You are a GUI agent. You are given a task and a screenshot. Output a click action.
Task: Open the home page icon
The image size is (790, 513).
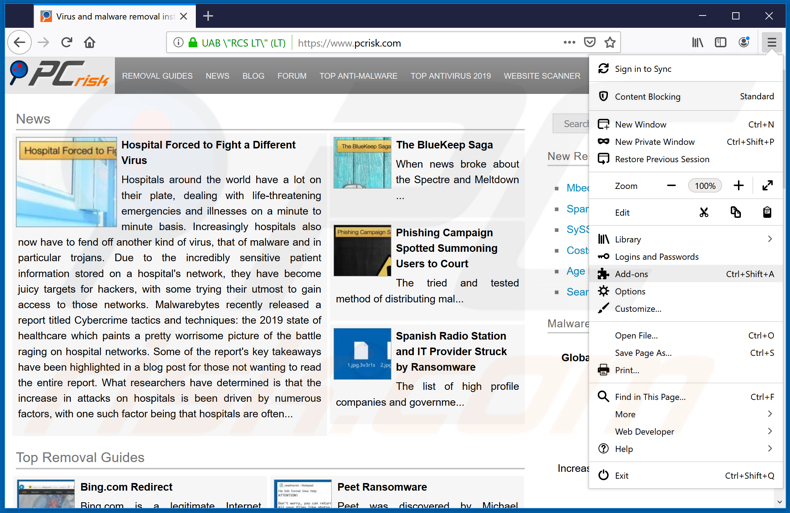tap(90, 43)
